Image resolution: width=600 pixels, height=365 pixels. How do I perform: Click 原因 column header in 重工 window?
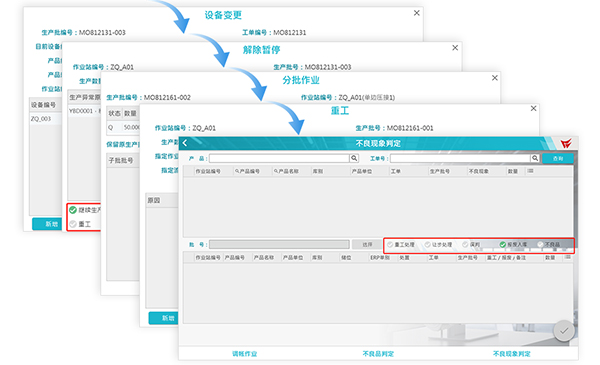tap(153, 200)
